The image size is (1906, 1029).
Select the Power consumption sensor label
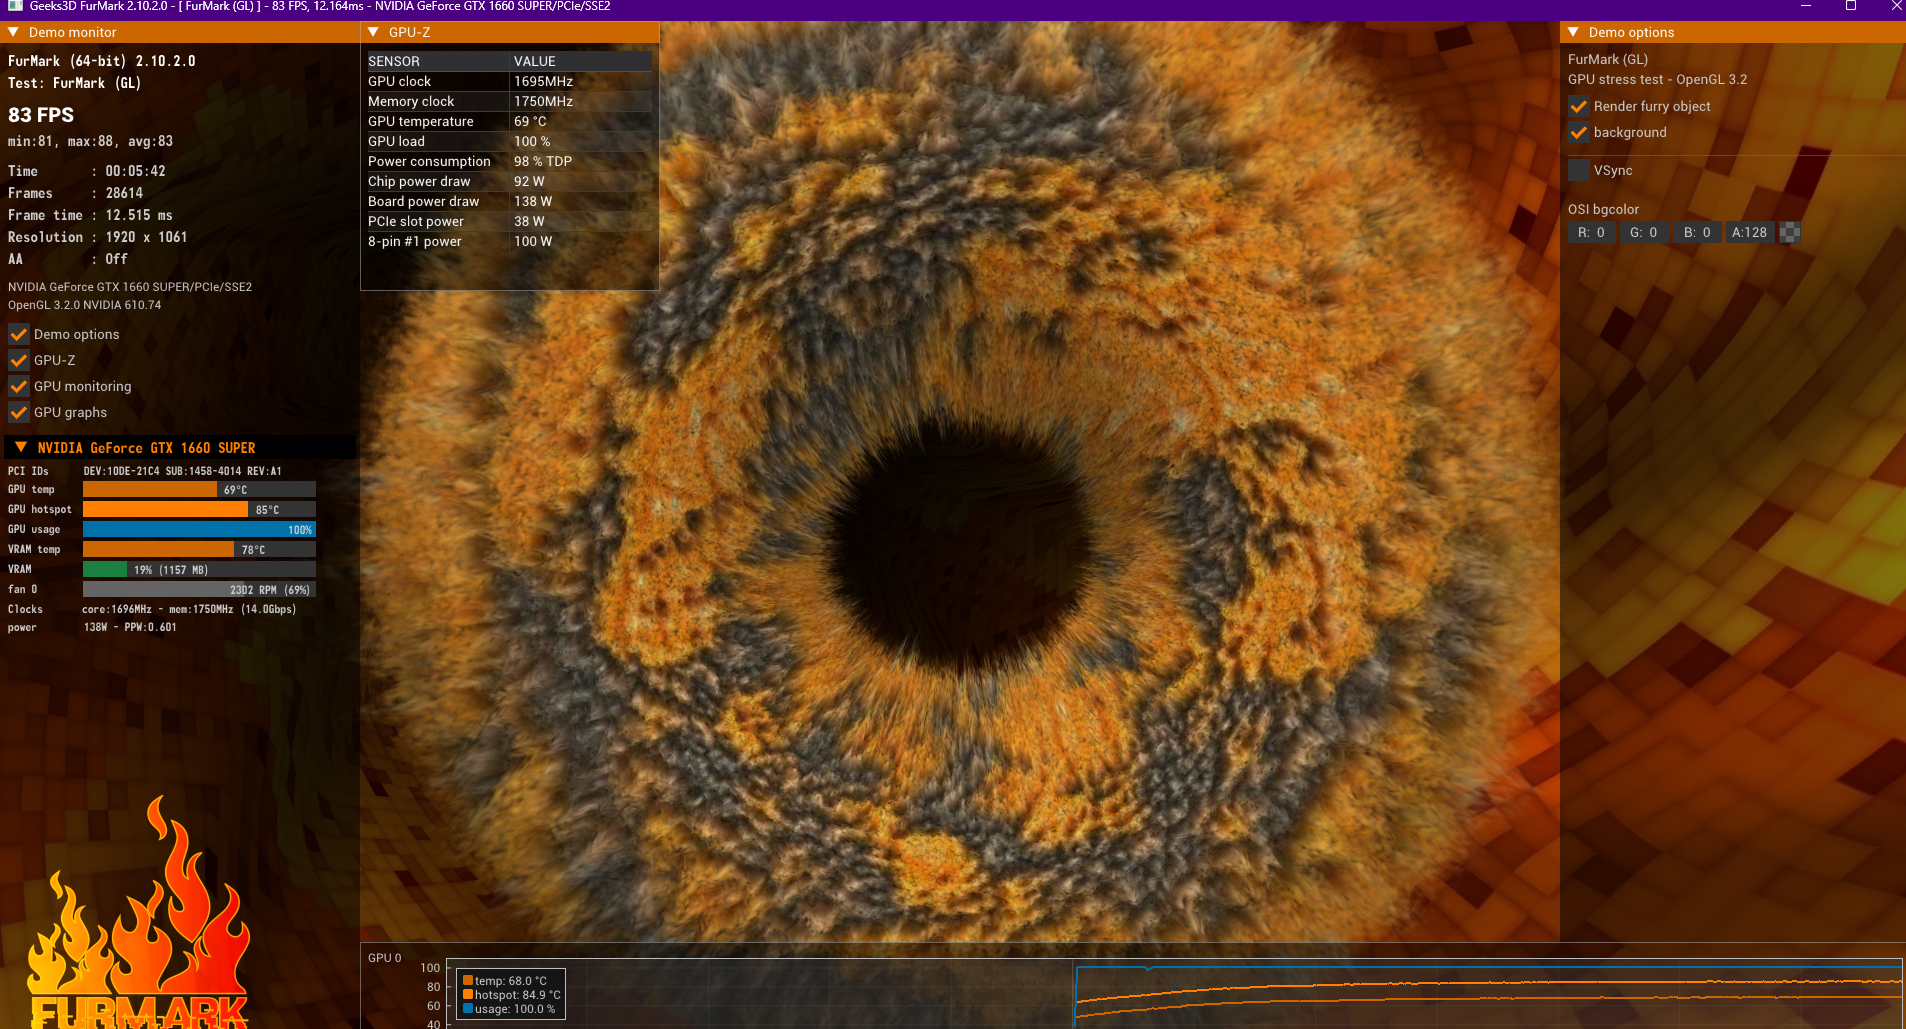pyautogui.click(x=430, y=161)
